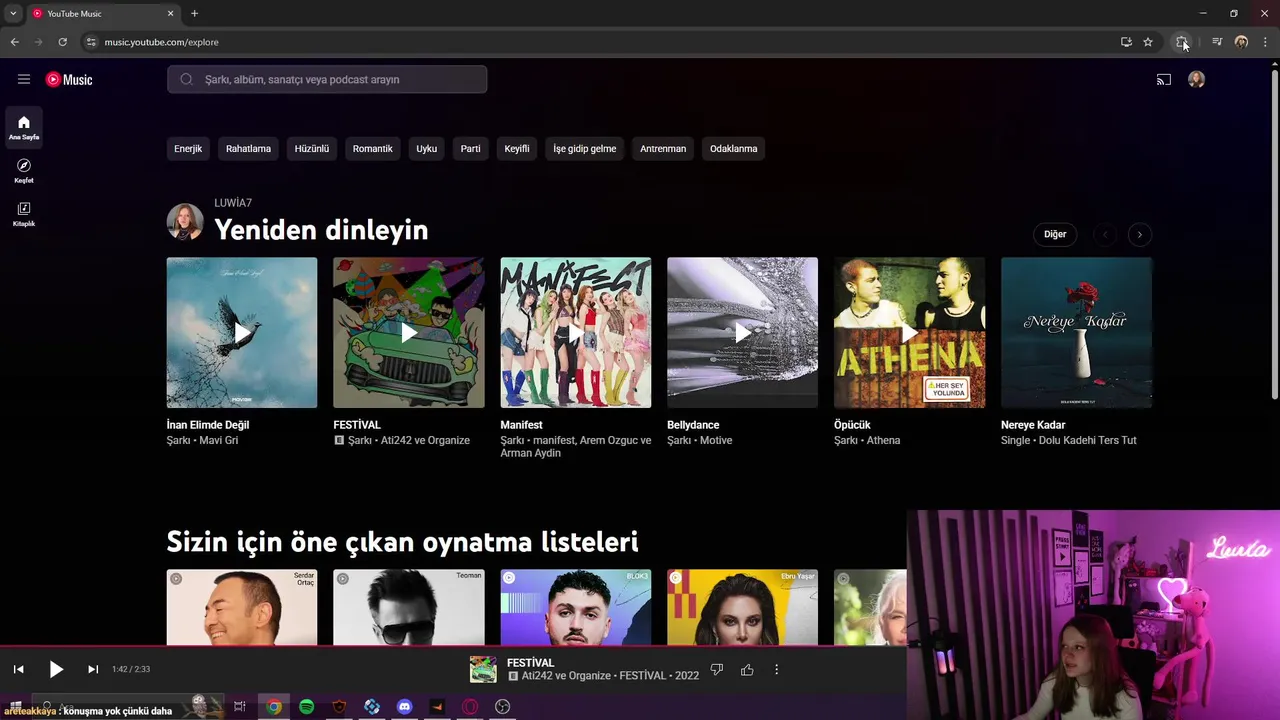This screenshot has height=720, width=1280.
Task: Select İşe gidip gelme chip
Action: point(585,148)
